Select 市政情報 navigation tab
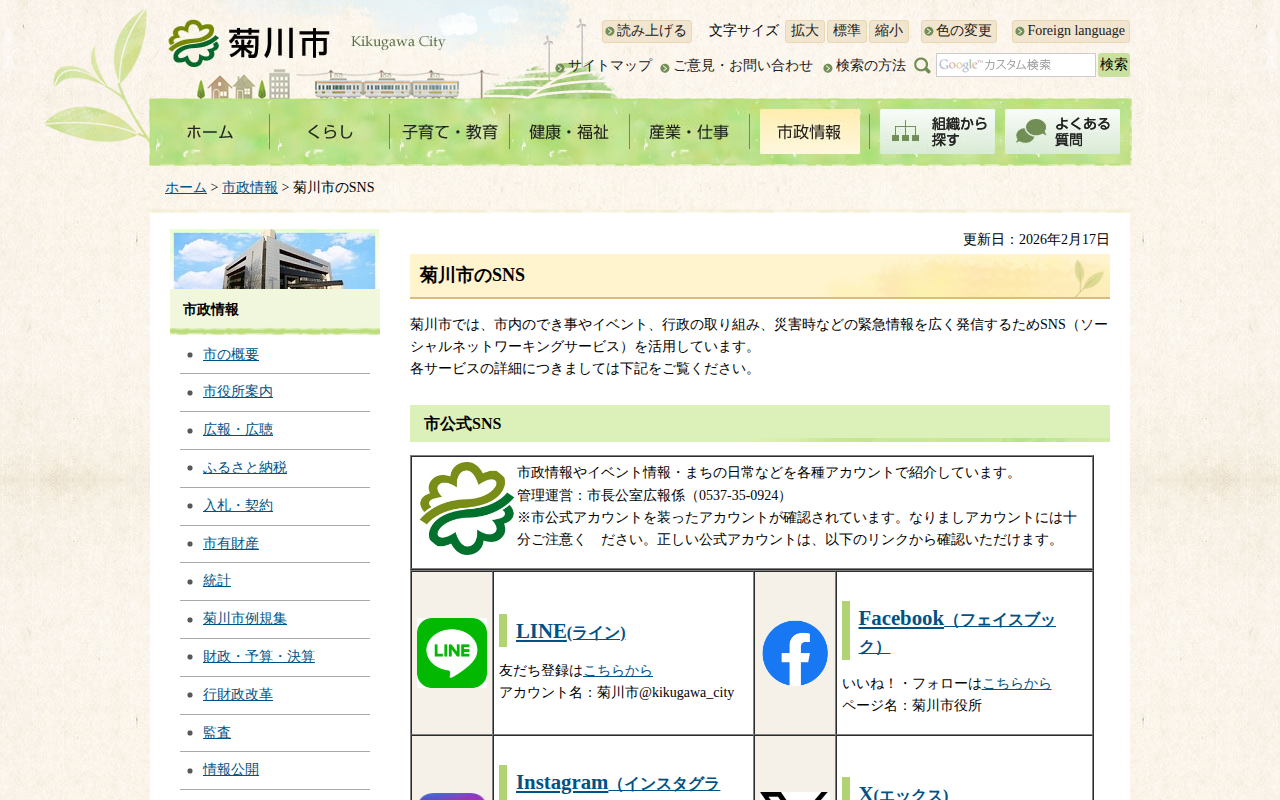 coord(809,131)
